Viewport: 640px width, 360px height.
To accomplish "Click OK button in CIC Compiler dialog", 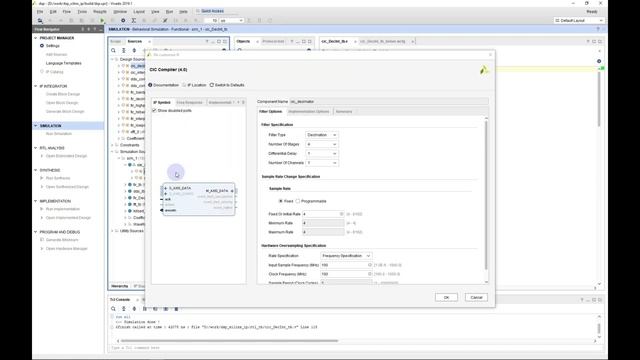I will click(x=446, y=298).
